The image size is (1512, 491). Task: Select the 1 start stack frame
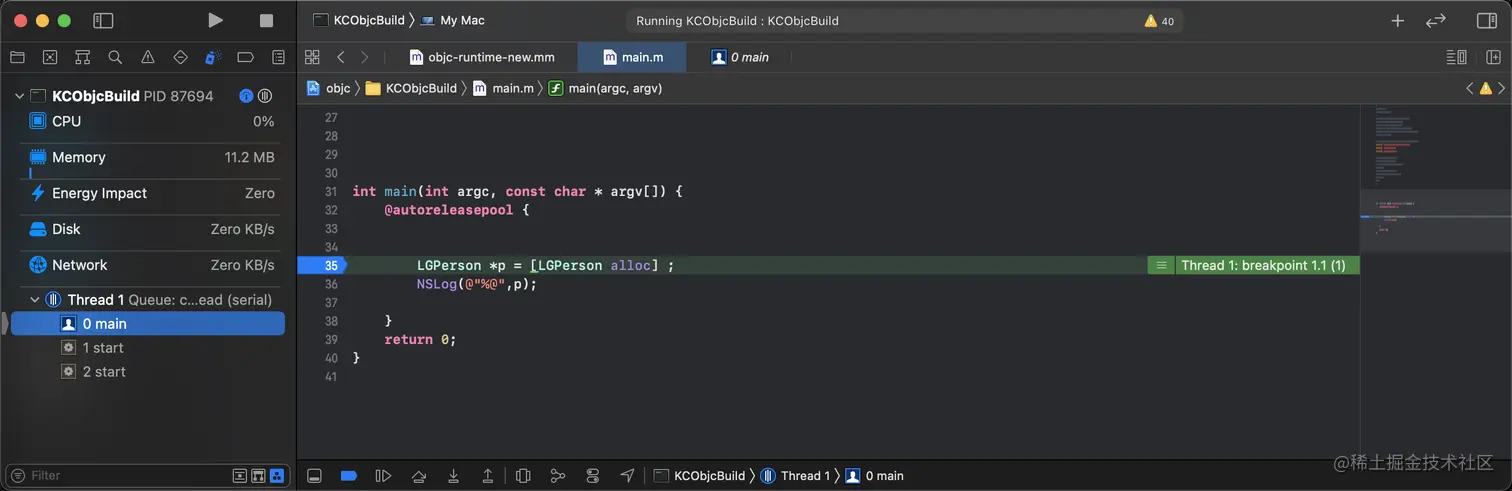pyautogui.click(x=148, y=347)
